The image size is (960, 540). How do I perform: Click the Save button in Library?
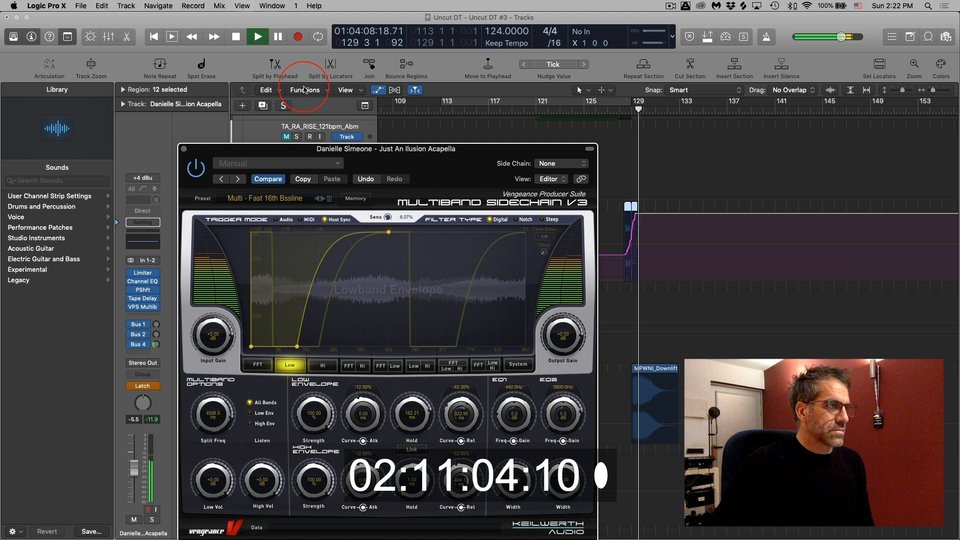(91, 531)
